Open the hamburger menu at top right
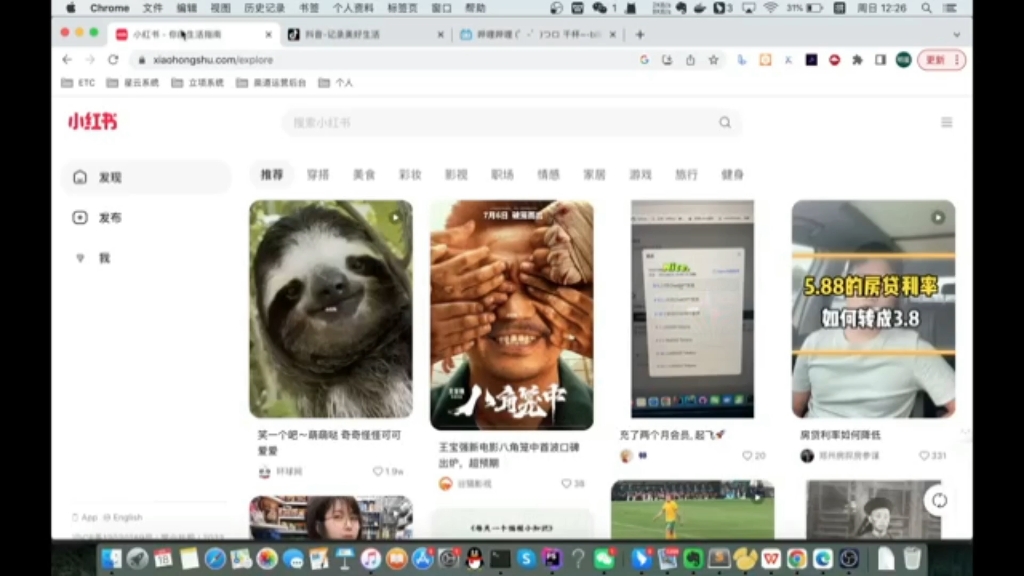The image size is (1024, 576). click(x=946, y=122)
